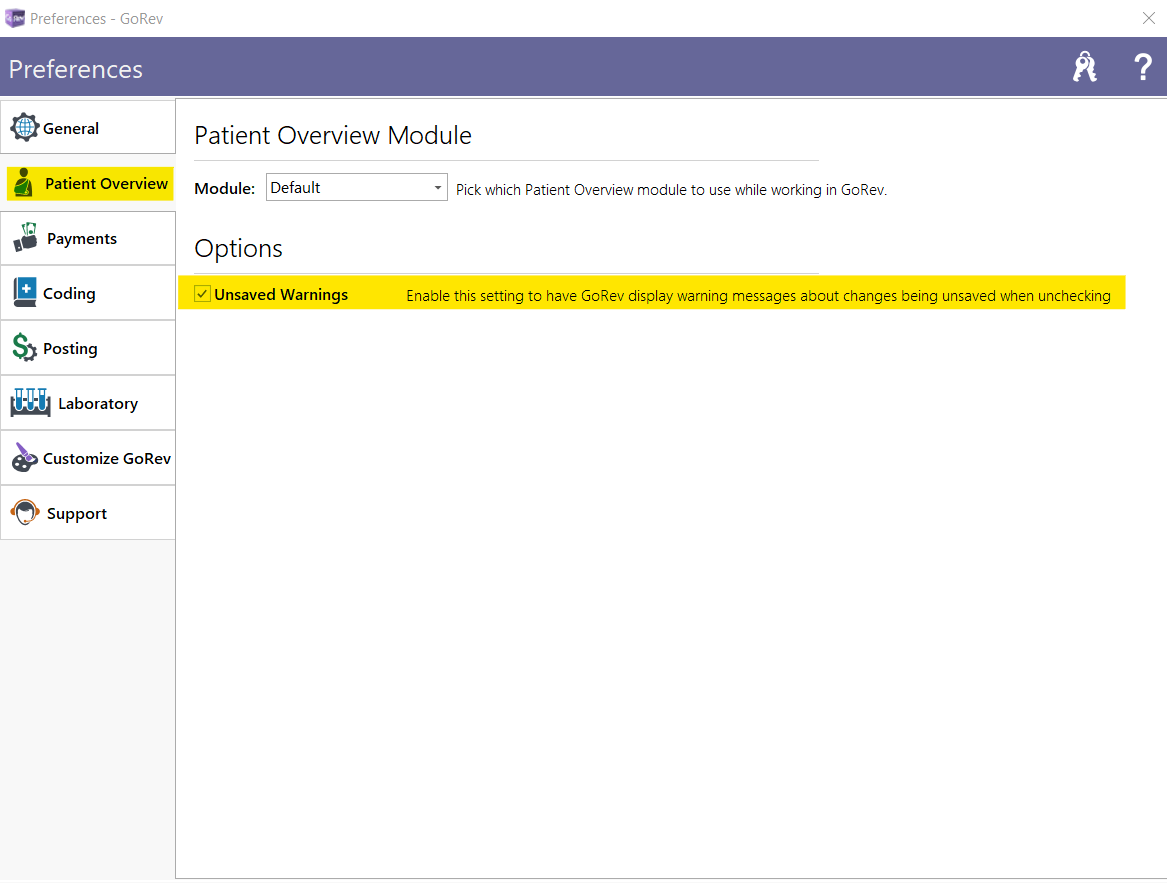Toggle the Unsaved Warnings checkbox
The height and width of the screenshot is (888, 1167).
click(202, 294)
